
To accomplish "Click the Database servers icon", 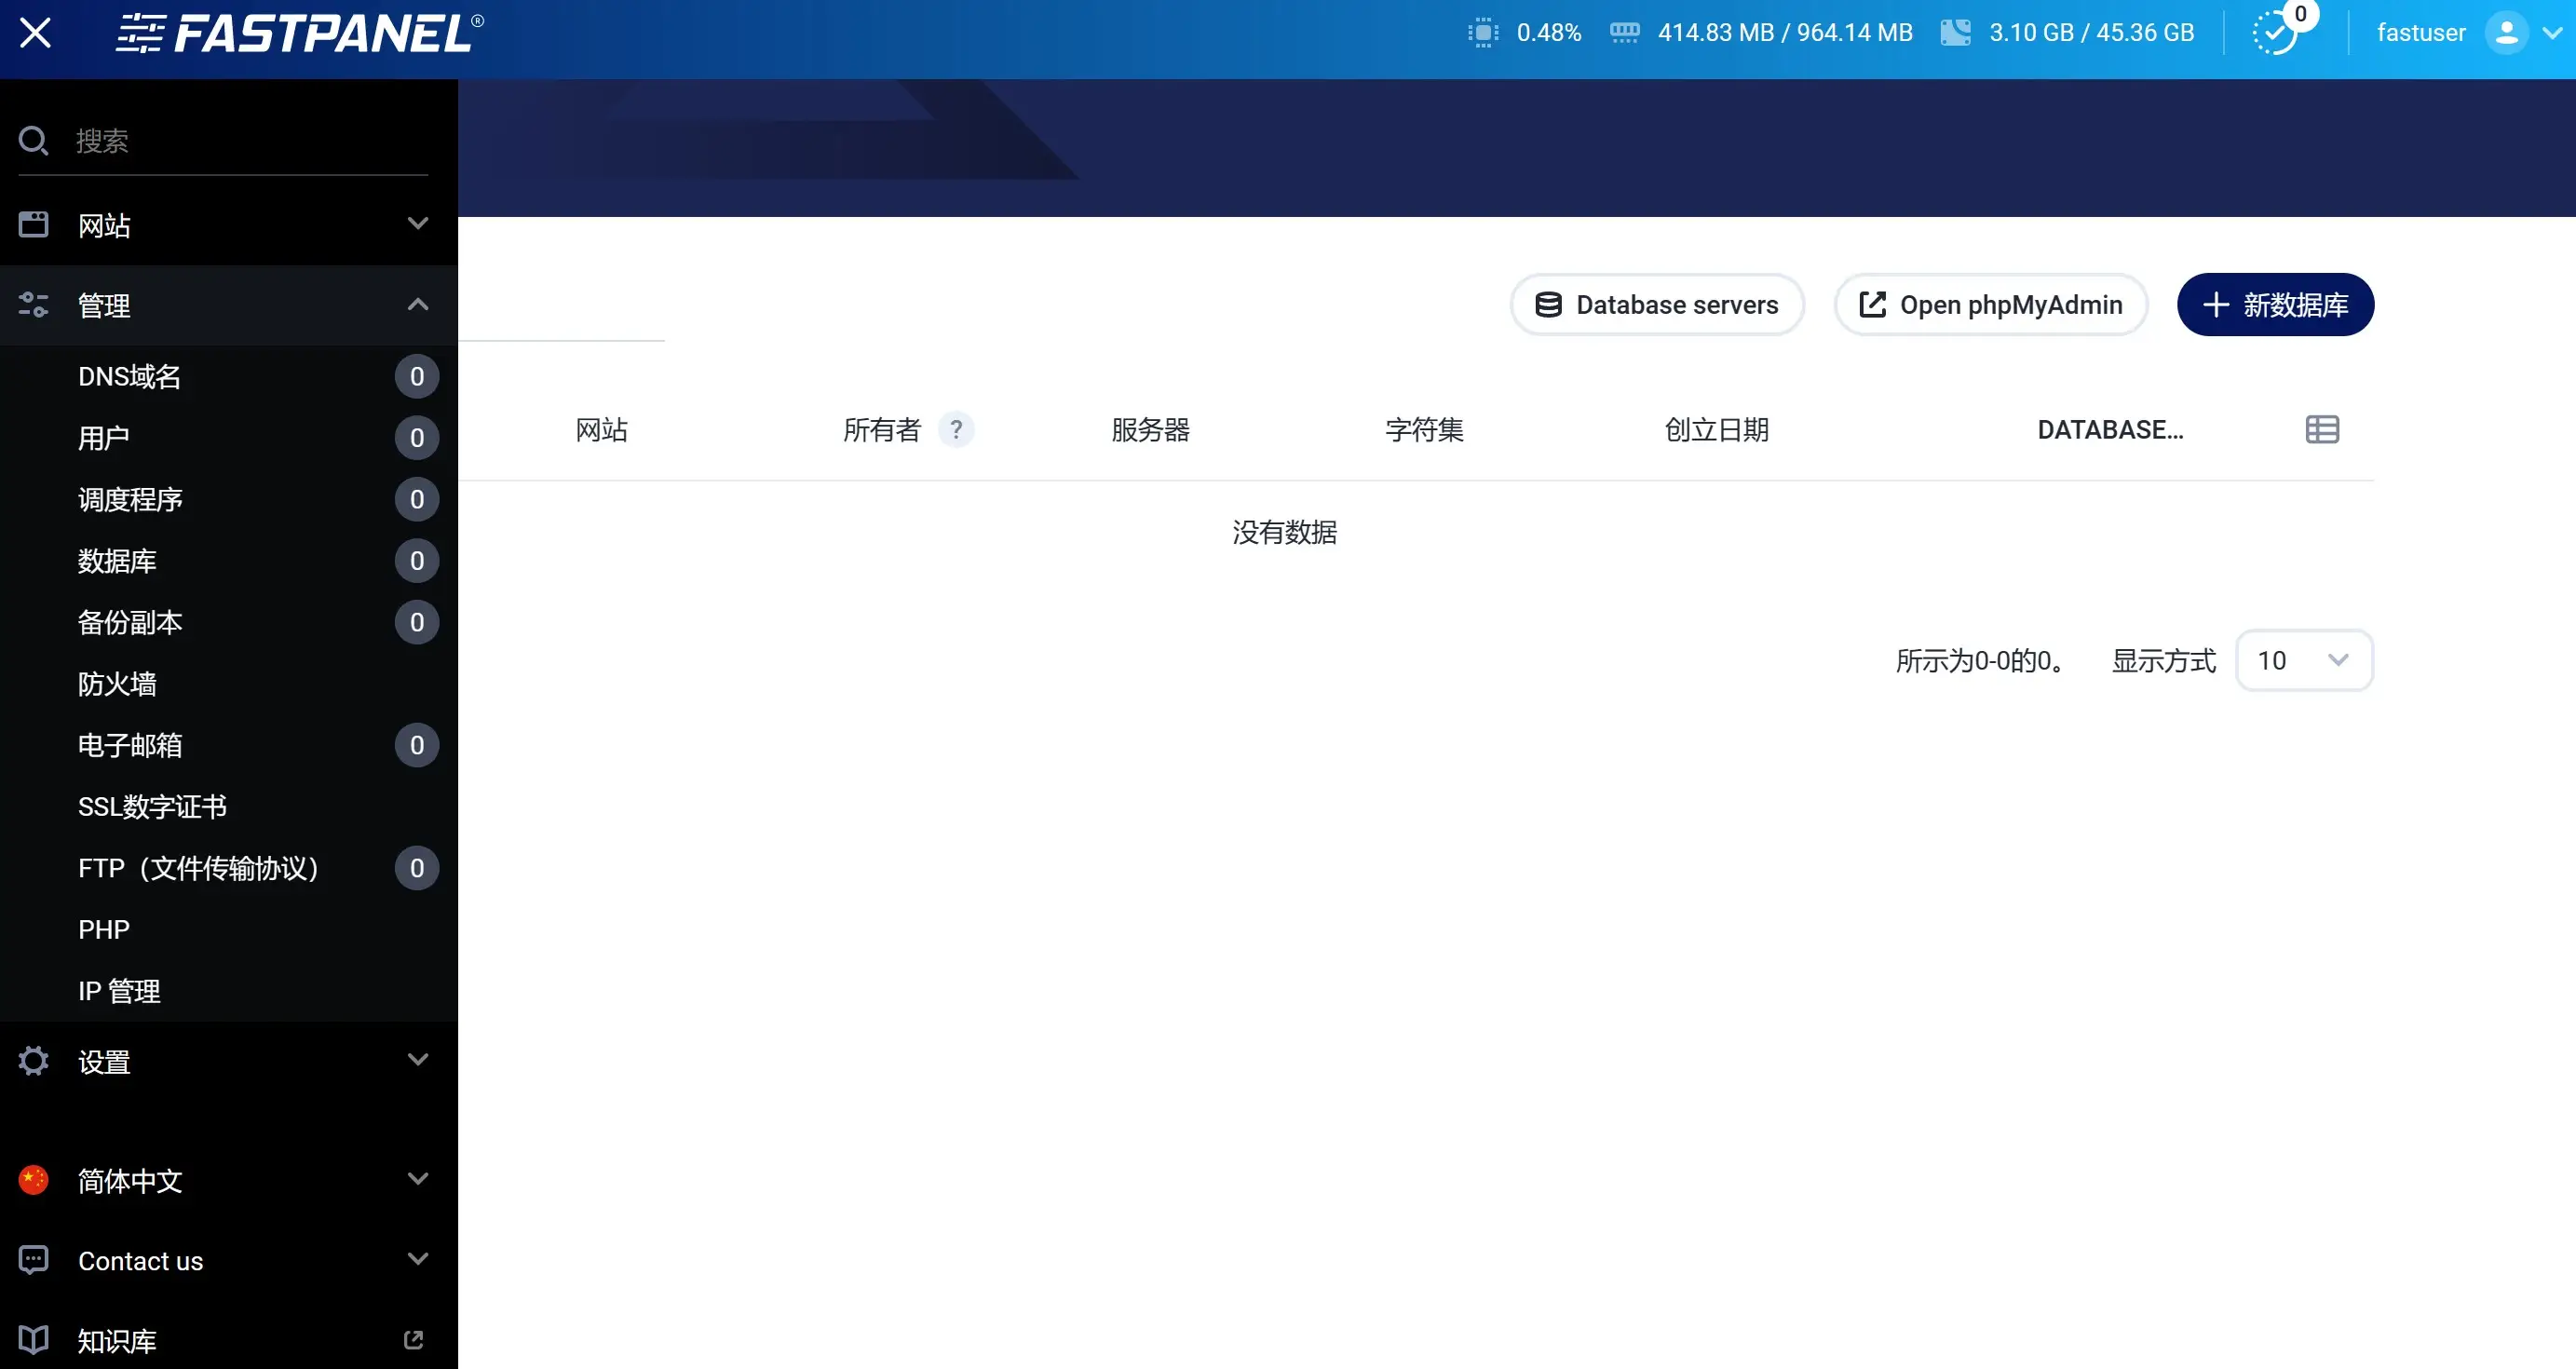I will (1549, 305).
